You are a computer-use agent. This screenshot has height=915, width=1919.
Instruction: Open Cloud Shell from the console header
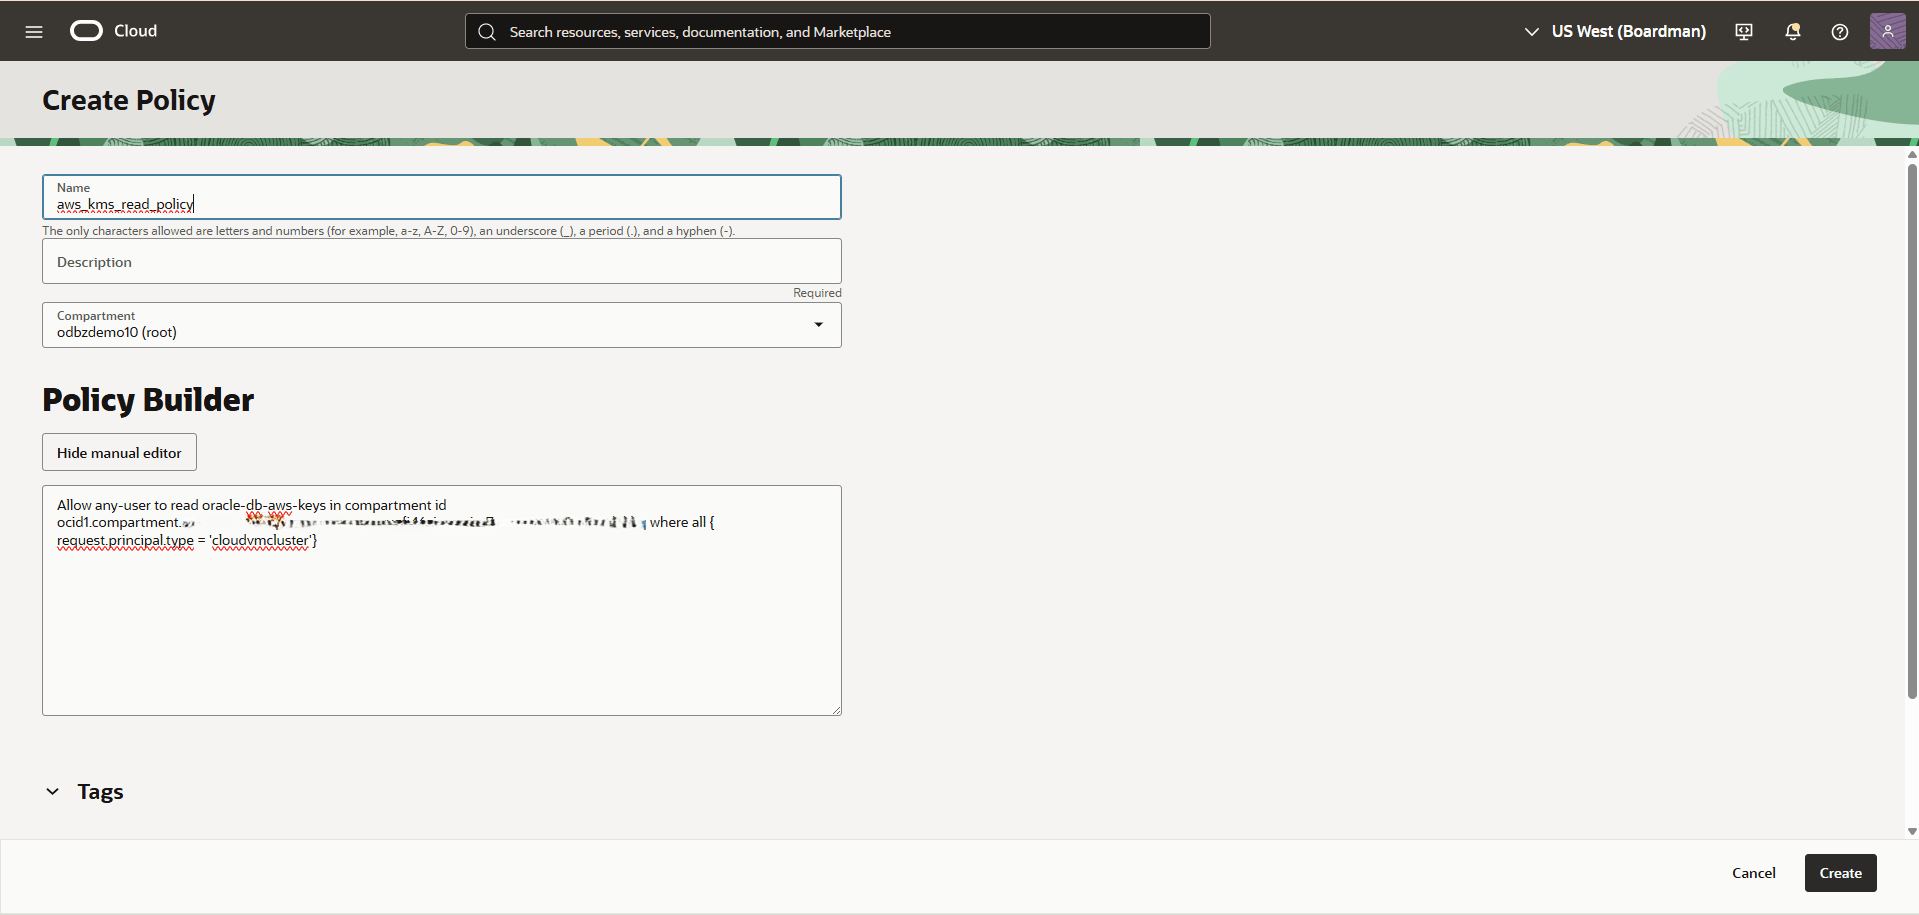coord(1743,31)
